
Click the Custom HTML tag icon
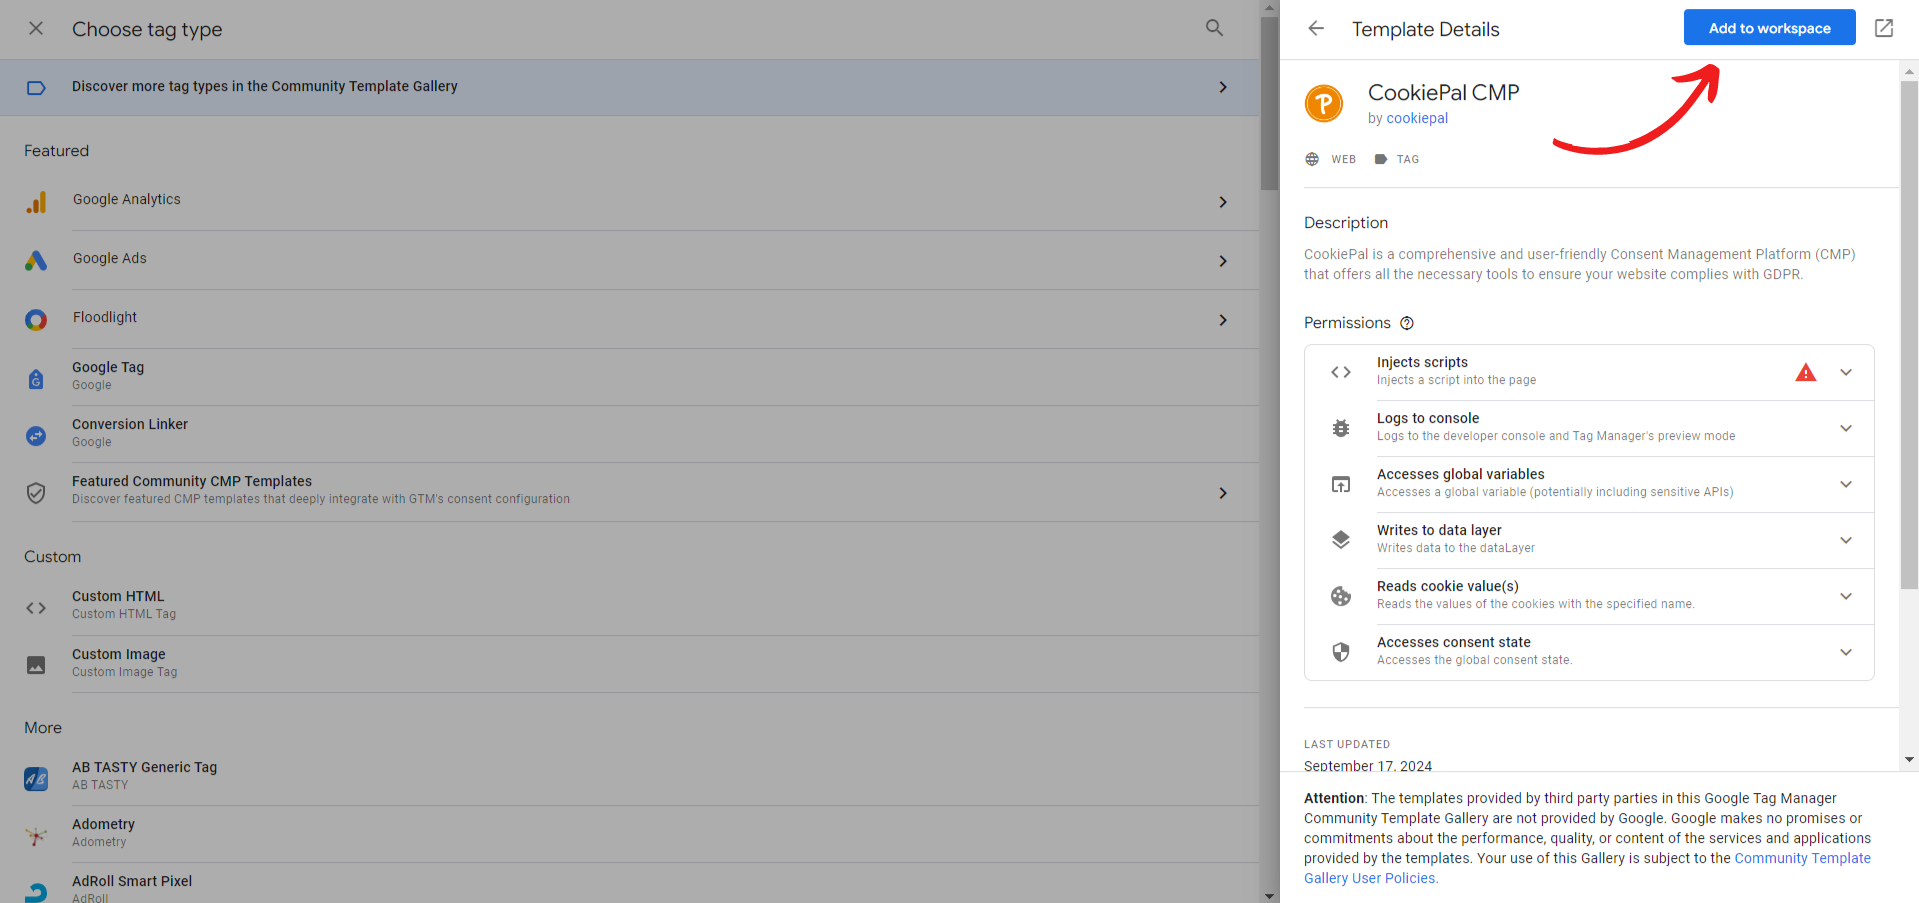coord(37,607)
